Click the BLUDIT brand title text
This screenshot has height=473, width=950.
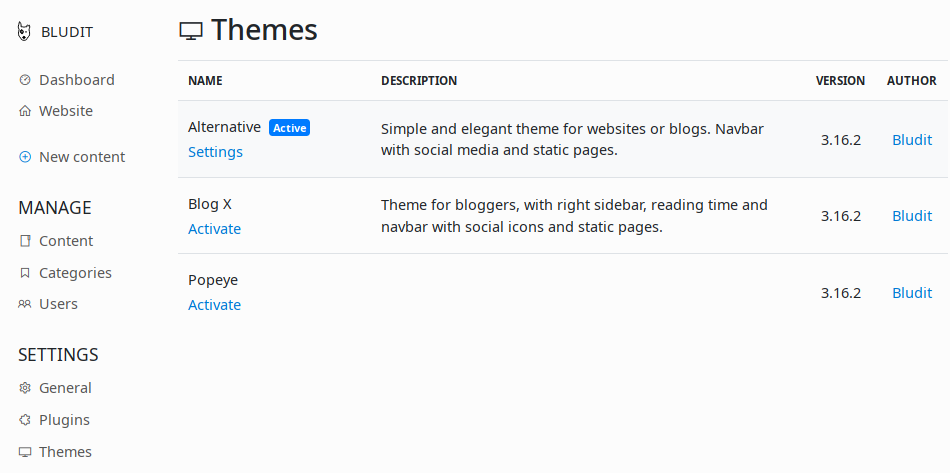tap(67, 32)
